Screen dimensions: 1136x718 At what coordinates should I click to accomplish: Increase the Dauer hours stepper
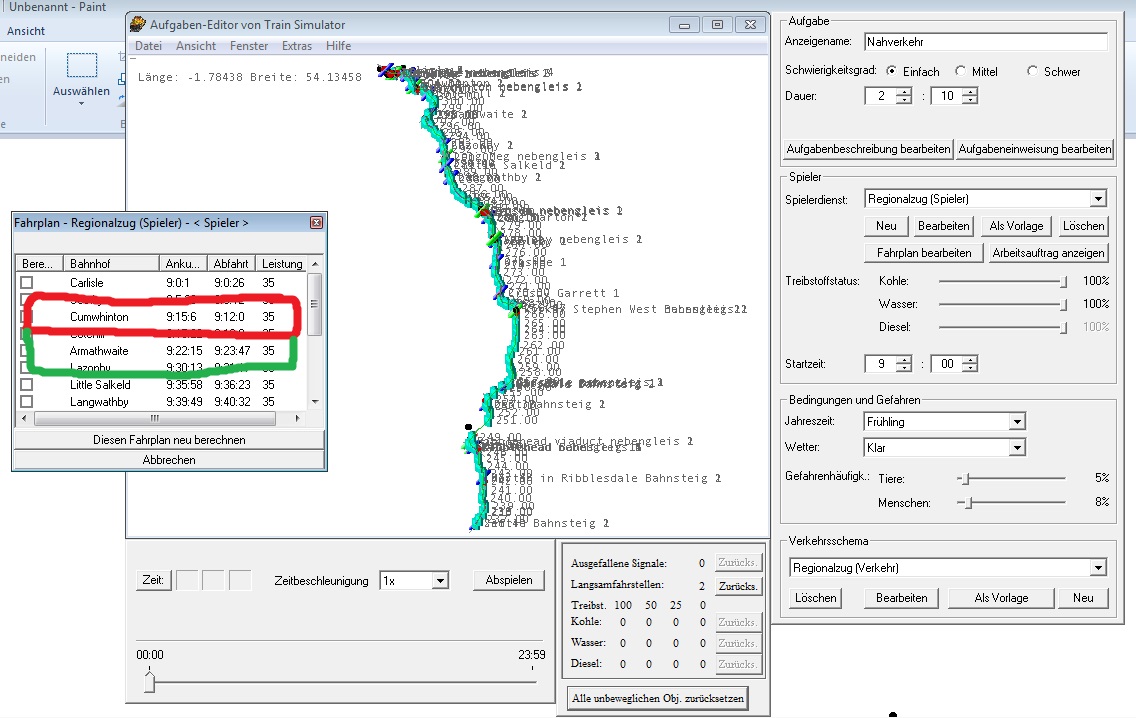pyautogui.click(x=904, y=92)
